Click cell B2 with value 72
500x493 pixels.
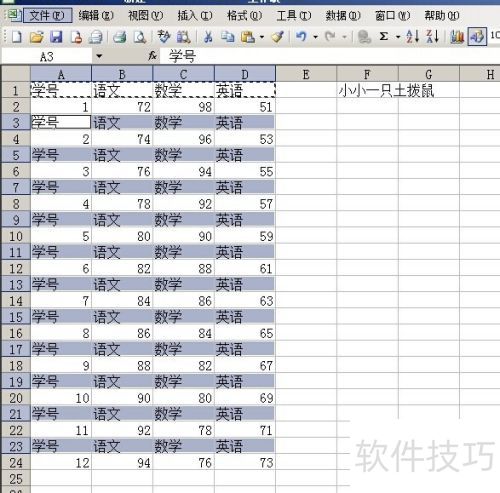(122, 107)
